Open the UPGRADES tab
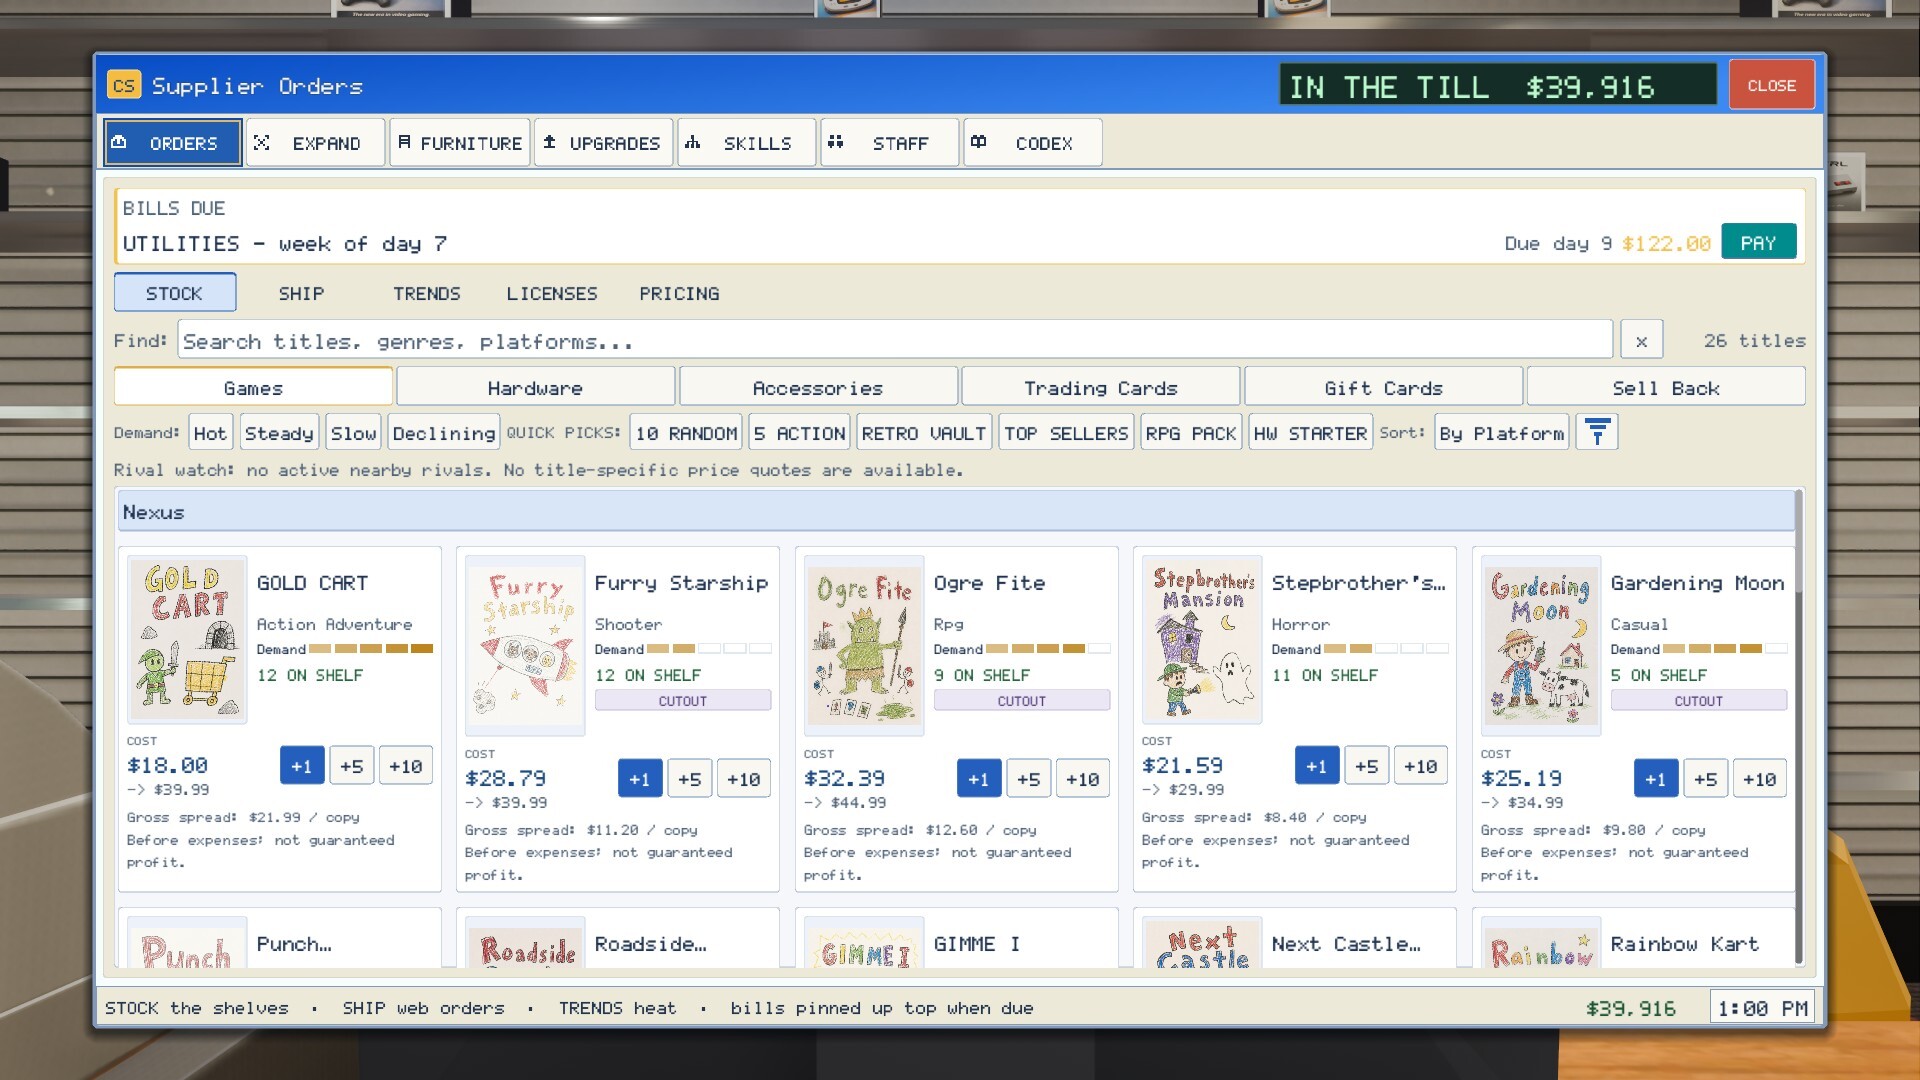1920x1080 pixels. pyautogui.click(x=603, y=143)
